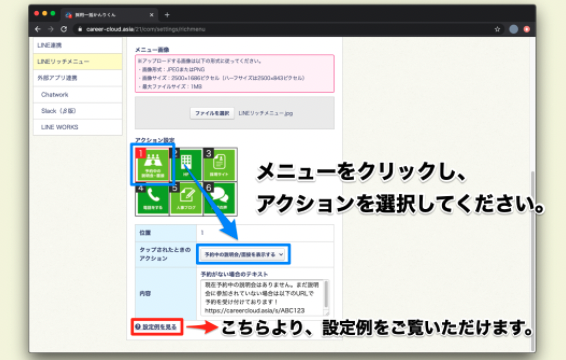Open the 設定例を見る help link
This screenshot has height=360, width=566.
tap(156, 327)
